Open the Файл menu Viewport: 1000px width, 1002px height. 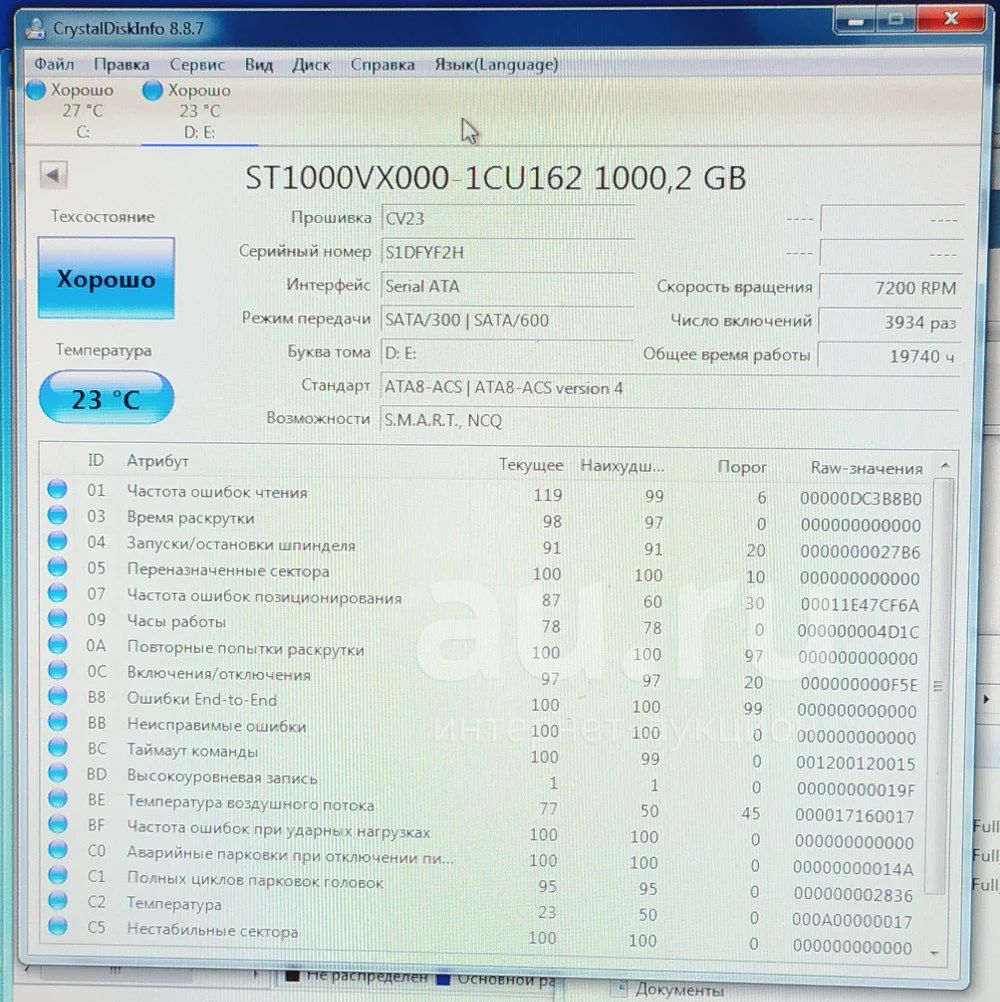[54, 65]
